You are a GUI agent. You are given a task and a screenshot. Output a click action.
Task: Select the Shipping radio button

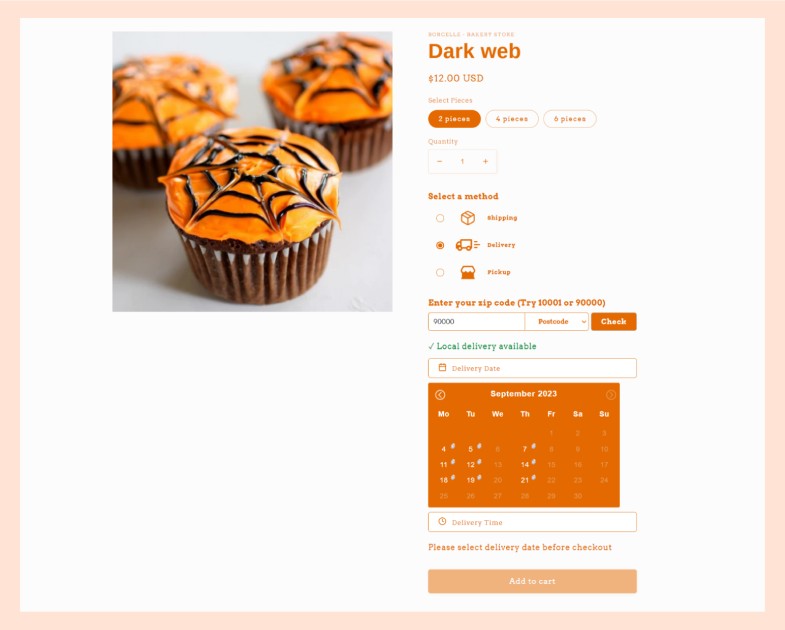[x=440, y=218]
